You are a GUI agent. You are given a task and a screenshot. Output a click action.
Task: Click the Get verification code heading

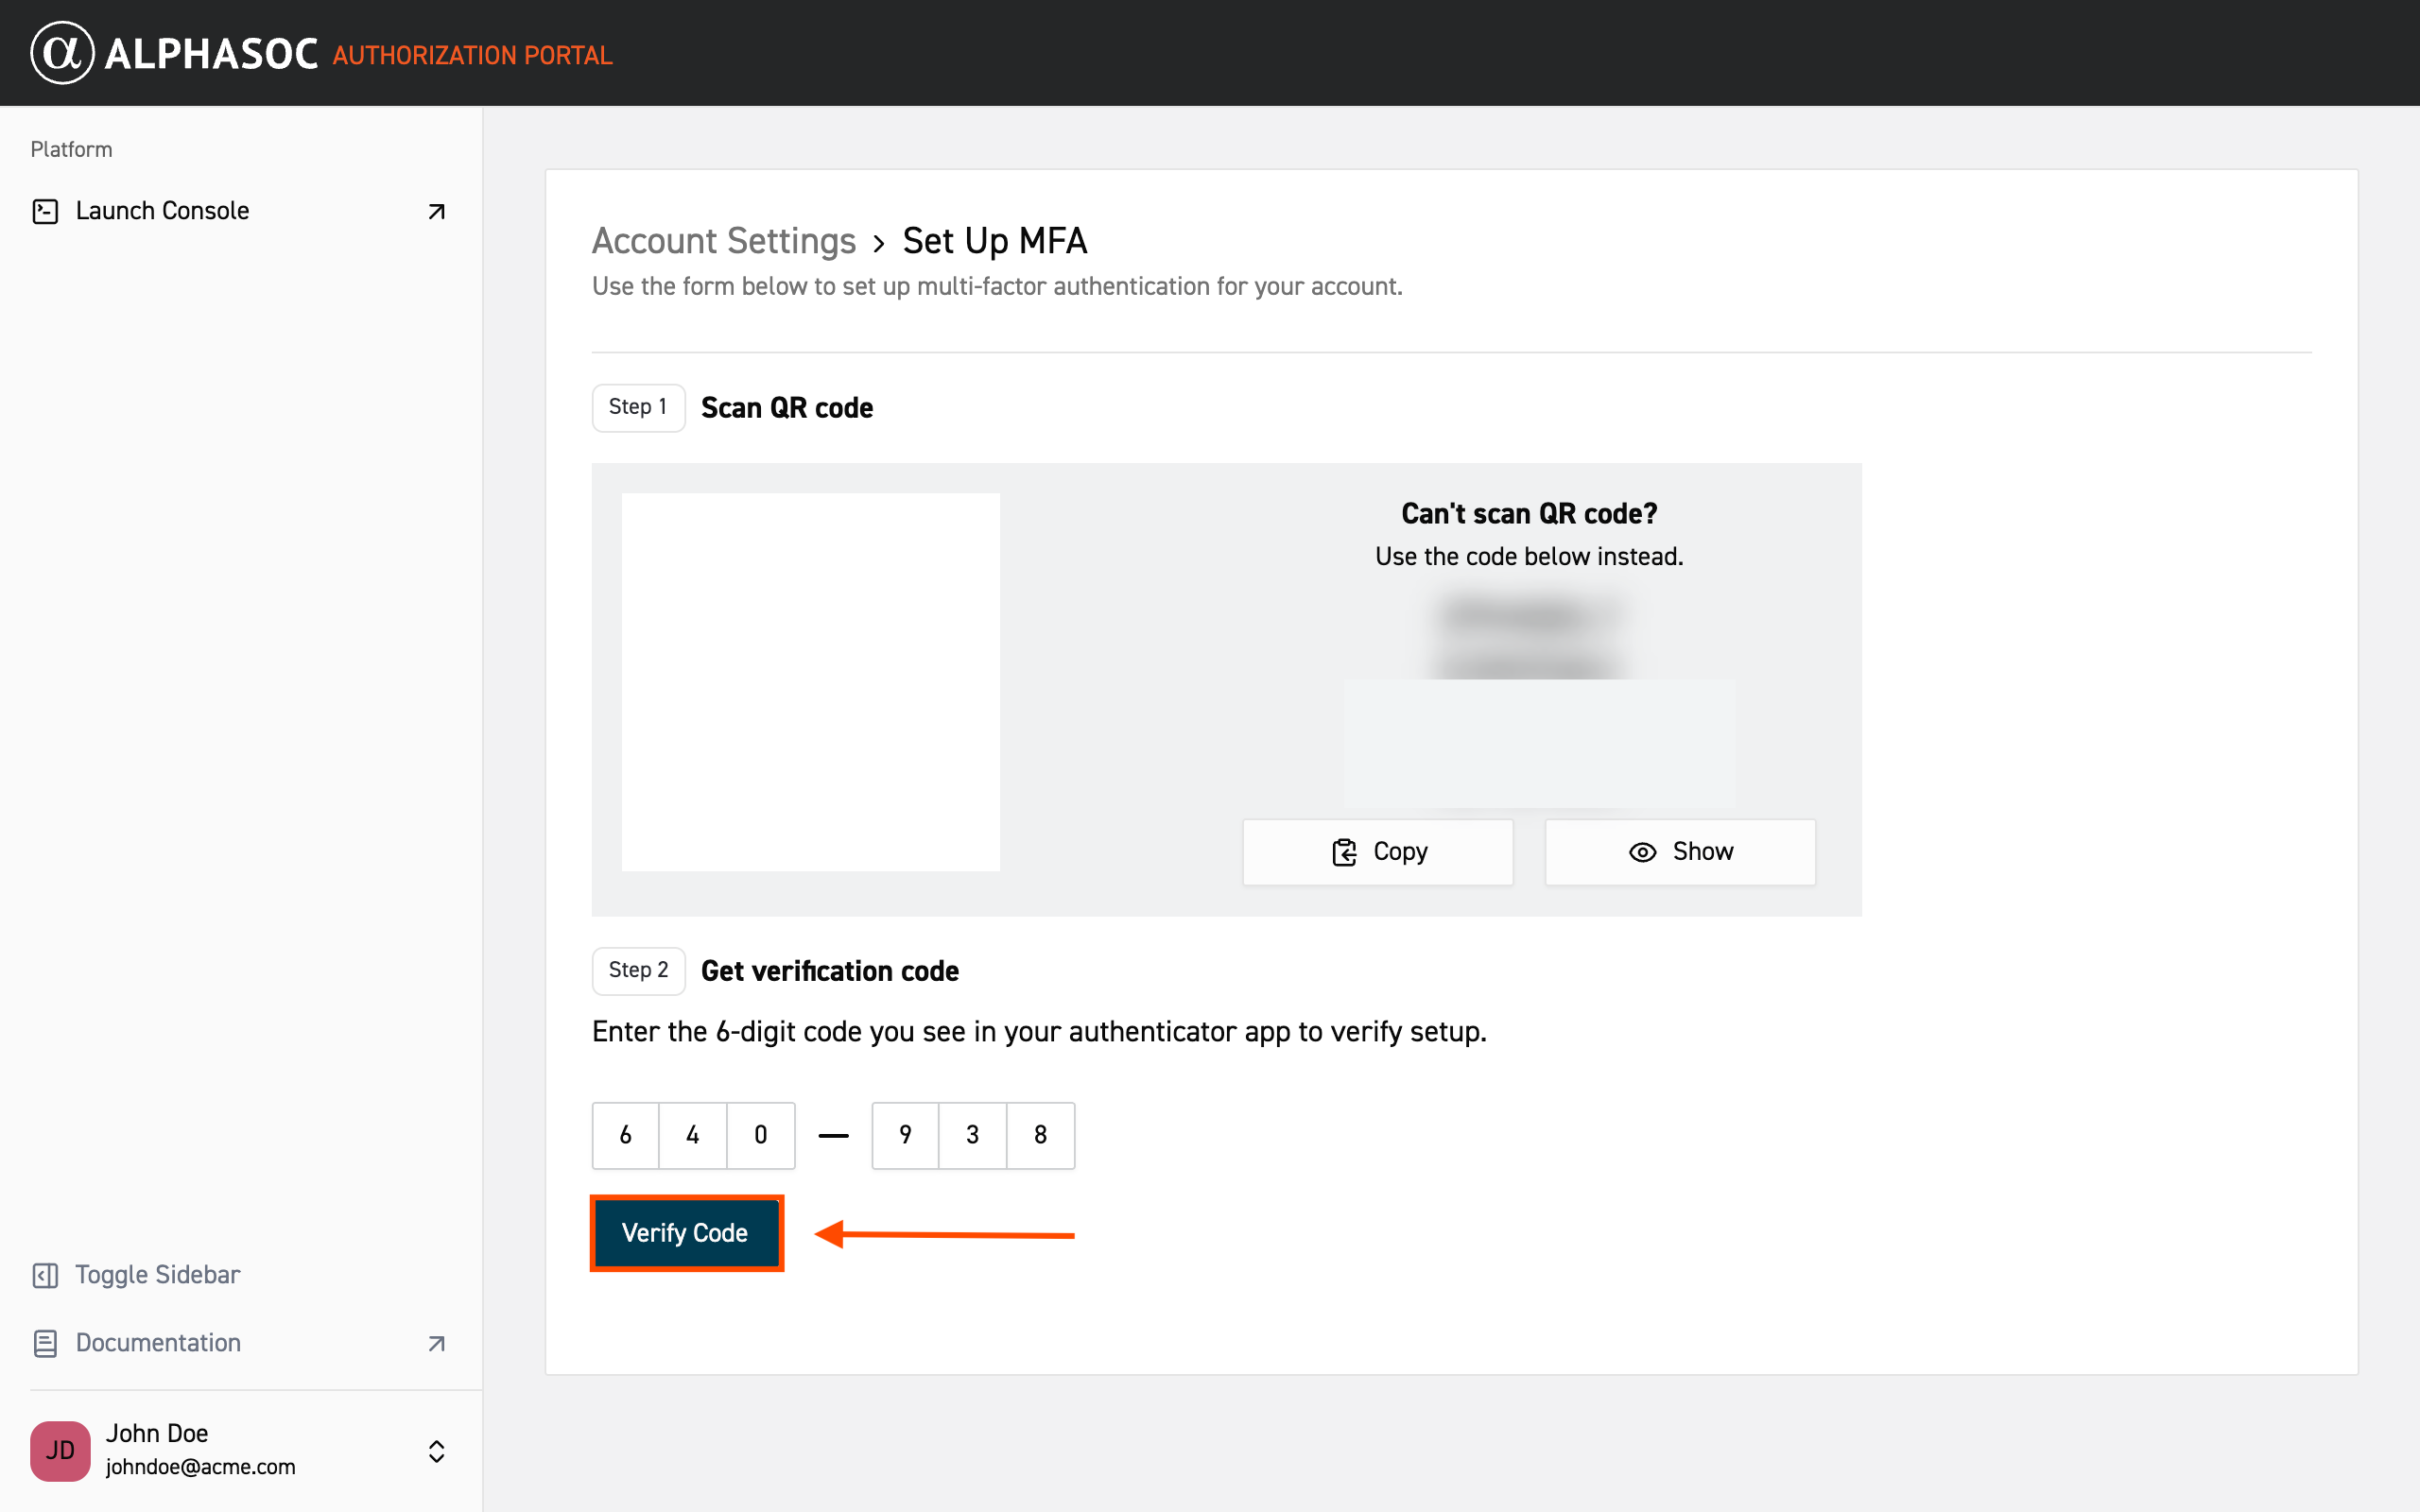pos(830,971)
